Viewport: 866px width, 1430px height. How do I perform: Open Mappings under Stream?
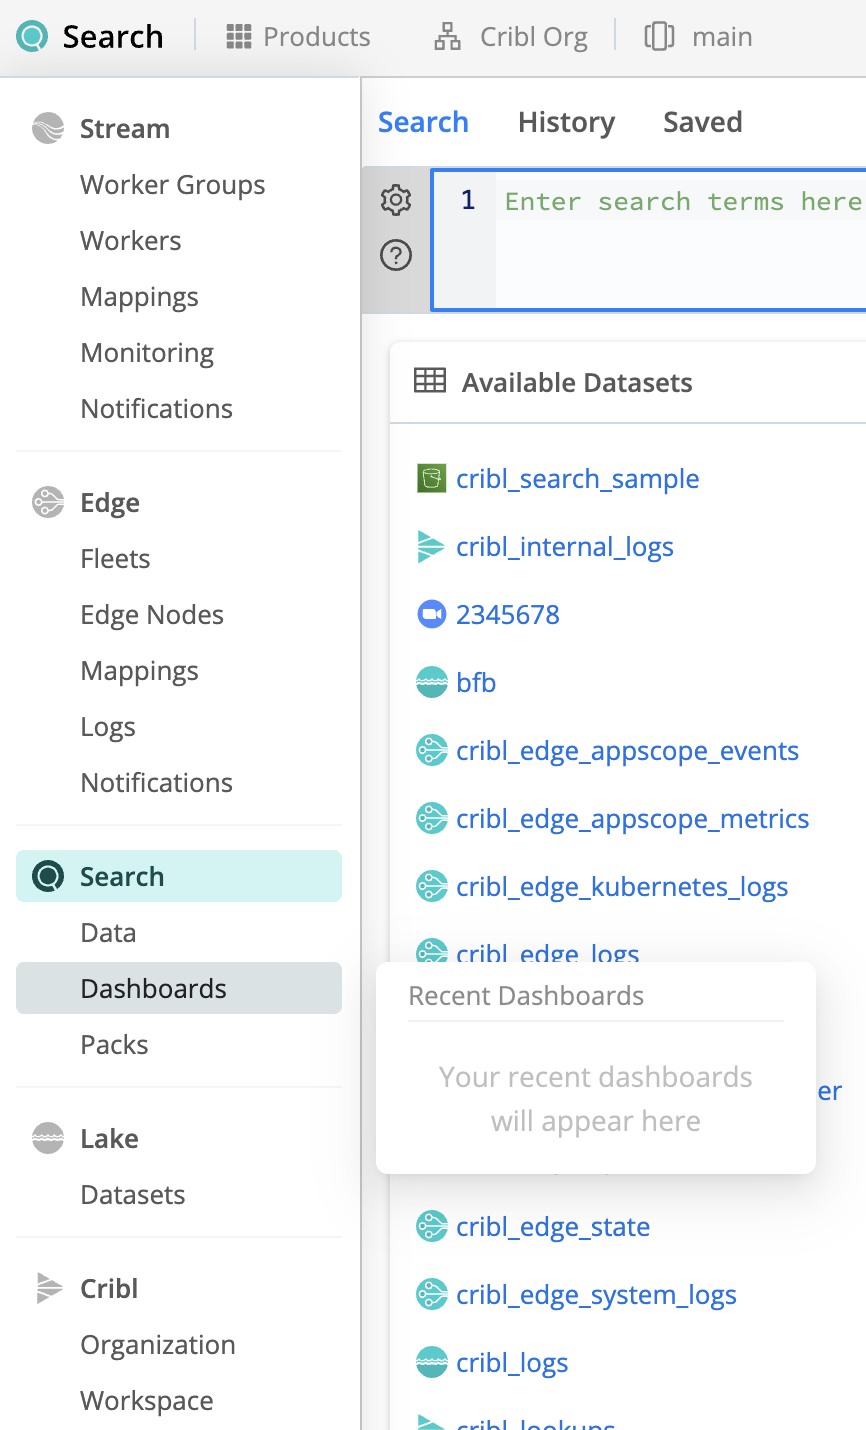(140, 297)
